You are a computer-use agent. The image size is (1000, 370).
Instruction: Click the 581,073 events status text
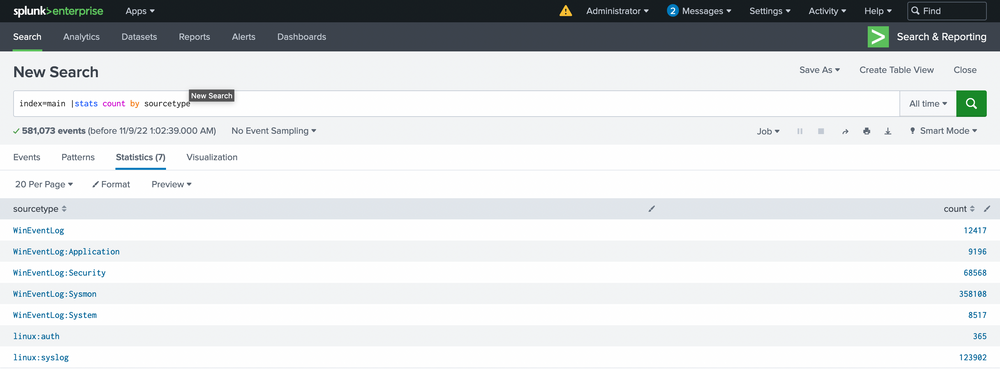tap(54, 131)
